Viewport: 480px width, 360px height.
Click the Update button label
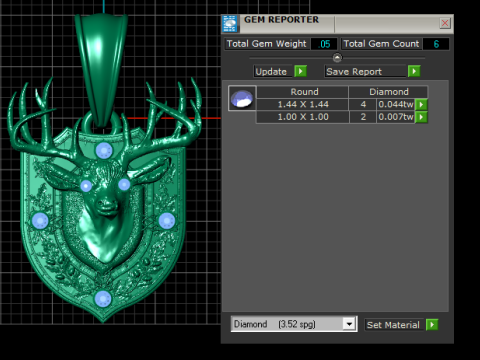[272, 71]
